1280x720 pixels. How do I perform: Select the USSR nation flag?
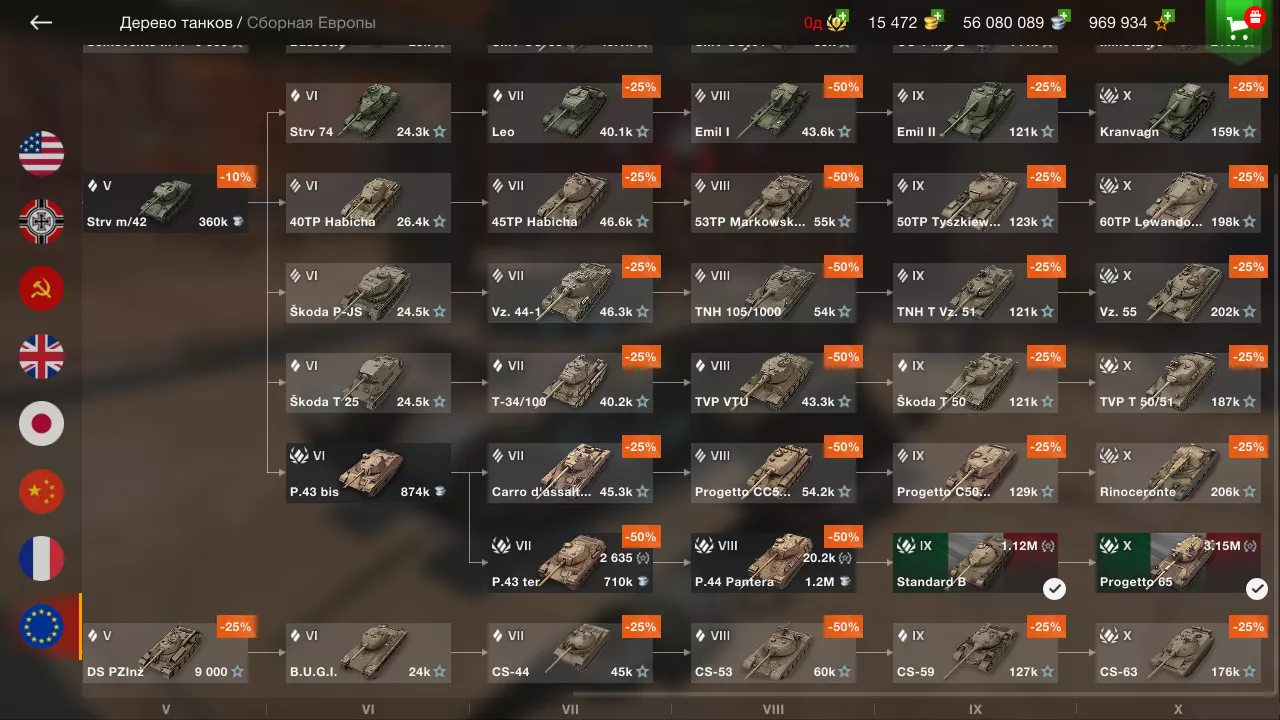click(41, 289)
